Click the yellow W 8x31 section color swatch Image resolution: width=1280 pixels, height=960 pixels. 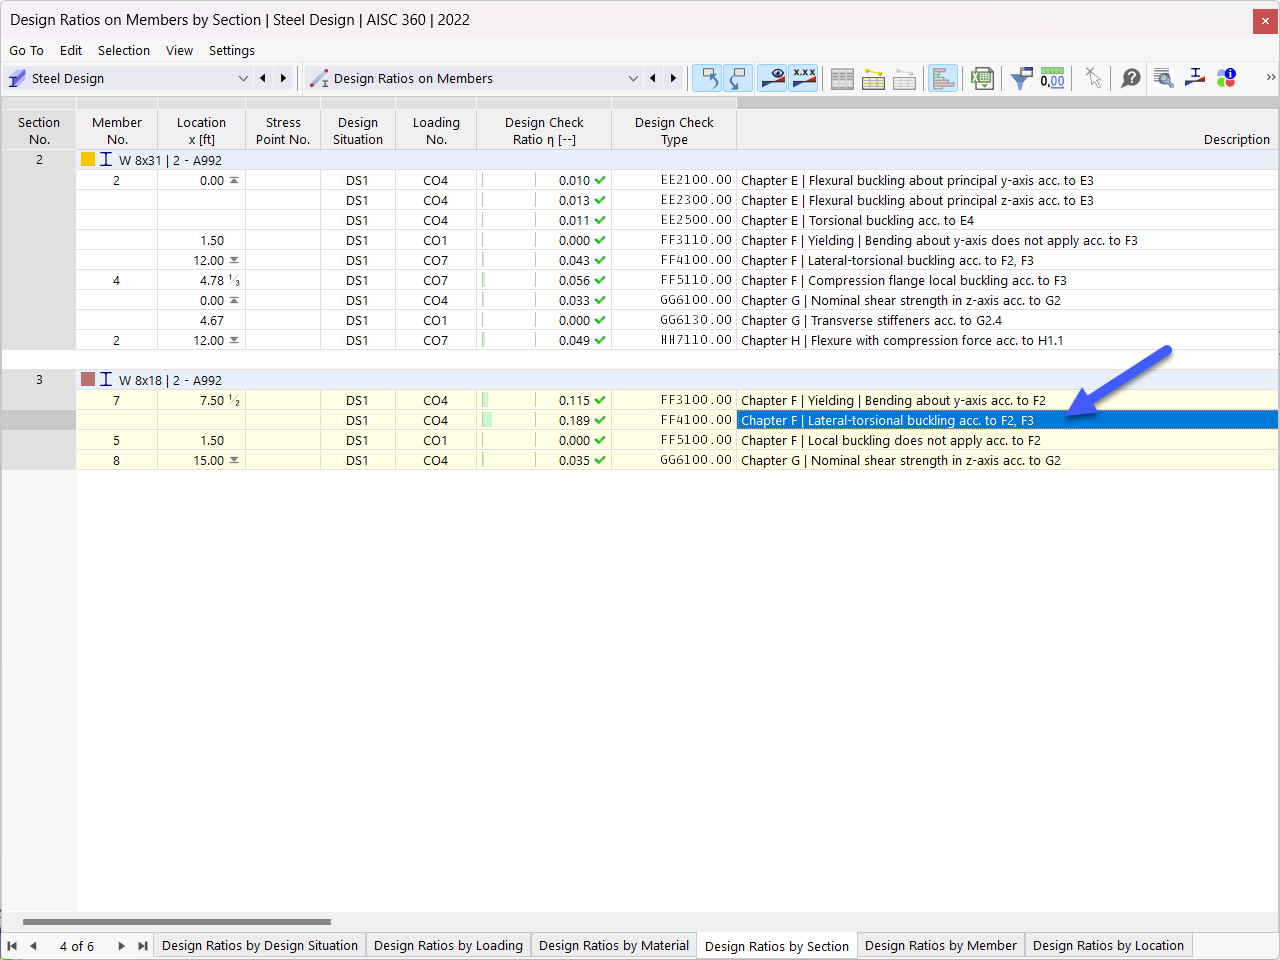coord(88,159)
